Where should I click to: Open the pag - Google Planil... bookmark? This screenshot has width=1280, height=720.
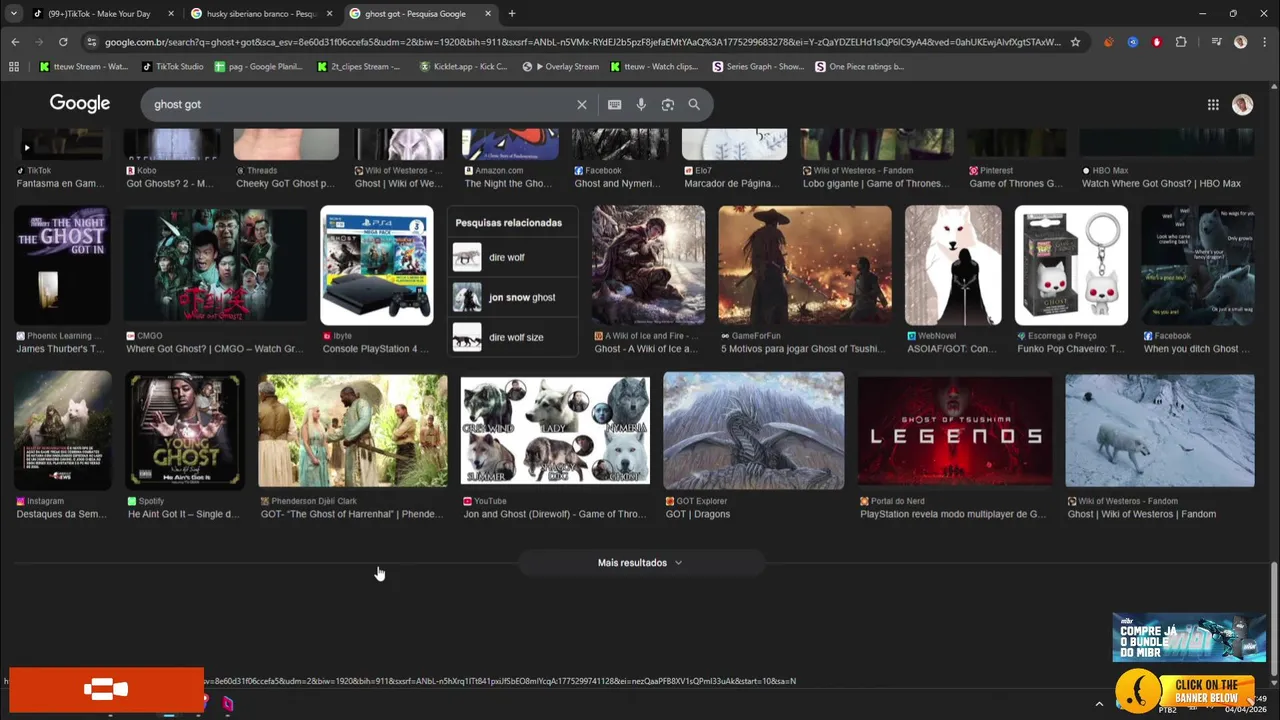[x=259, y=67]
